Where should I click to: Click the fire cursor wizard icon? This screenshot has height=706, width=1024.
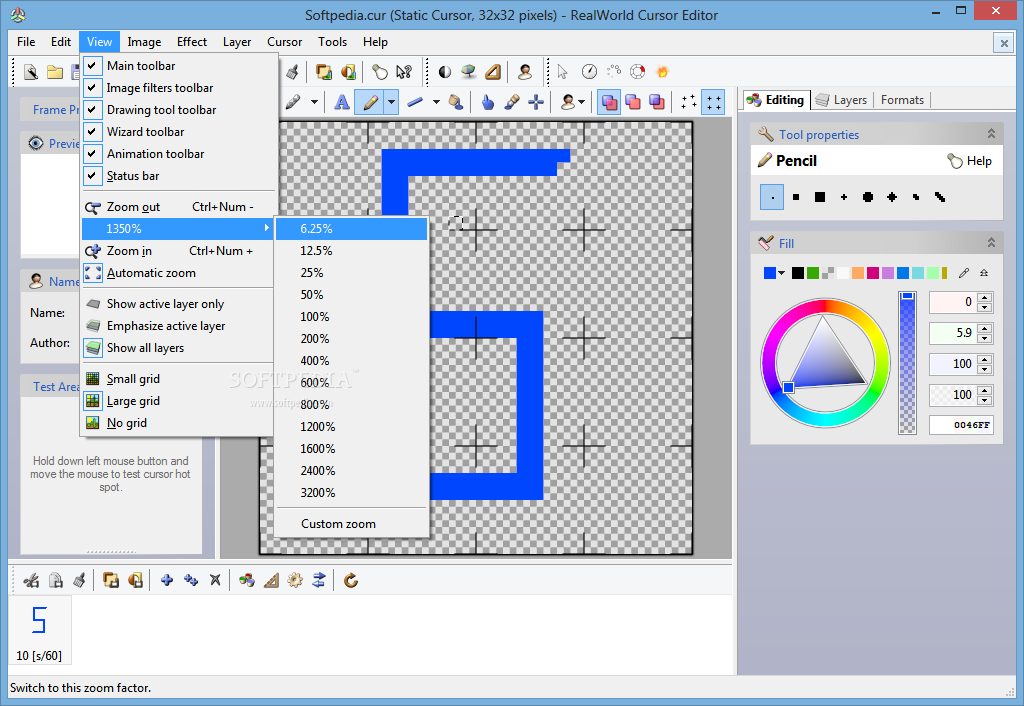coord(662,72)
